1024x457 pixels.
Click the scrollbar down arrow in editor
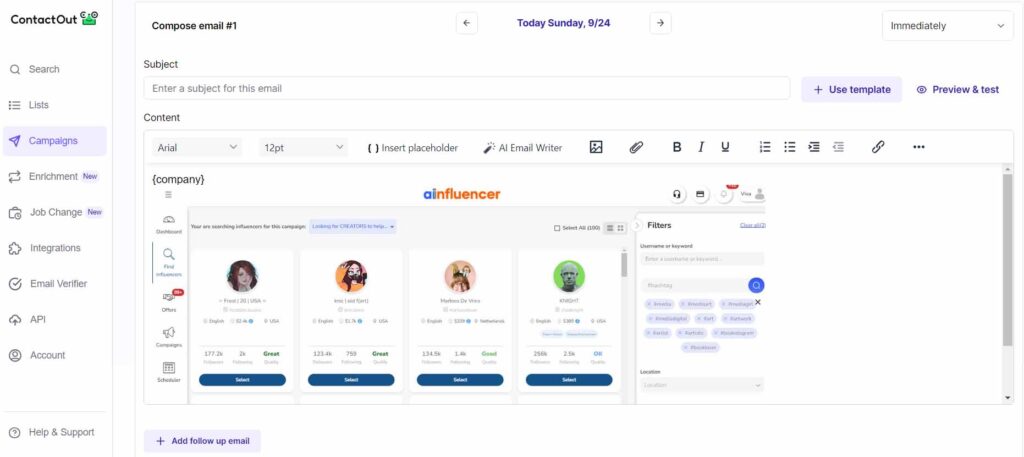coord(1008,398)
